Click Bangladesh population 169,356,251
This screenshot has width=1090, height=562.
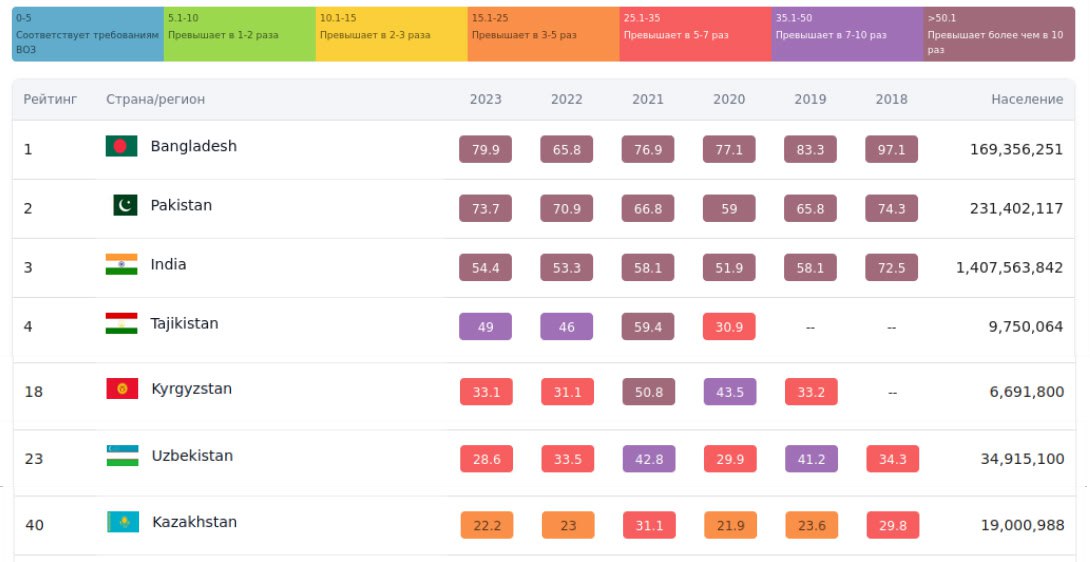coord(1016,150)
